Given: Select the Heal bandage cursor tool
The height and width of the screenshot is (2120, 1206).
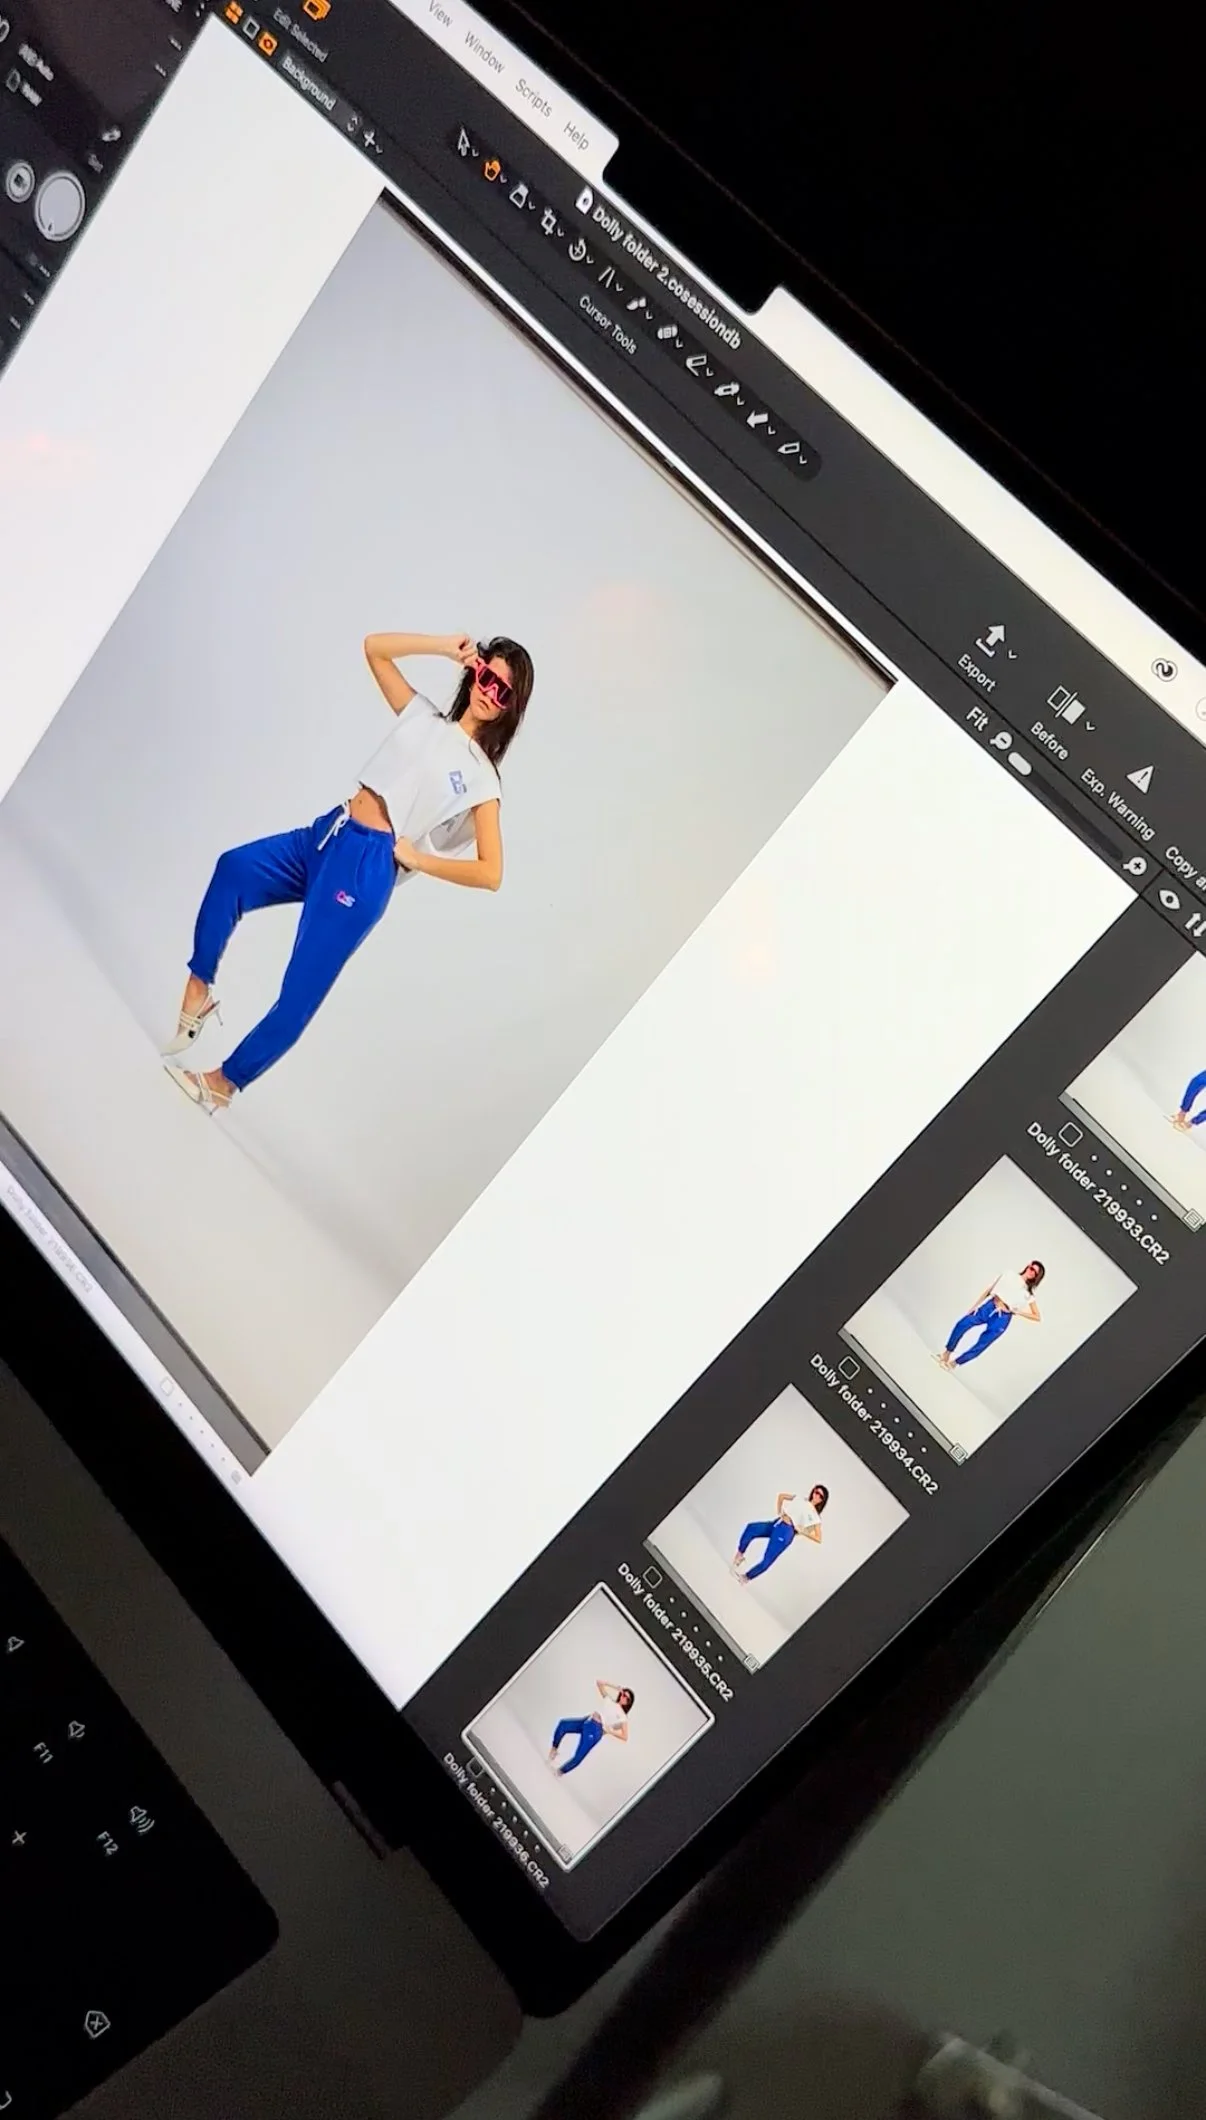Looking at the screenshot, I should pyautogui.click(x=668, y=334).
